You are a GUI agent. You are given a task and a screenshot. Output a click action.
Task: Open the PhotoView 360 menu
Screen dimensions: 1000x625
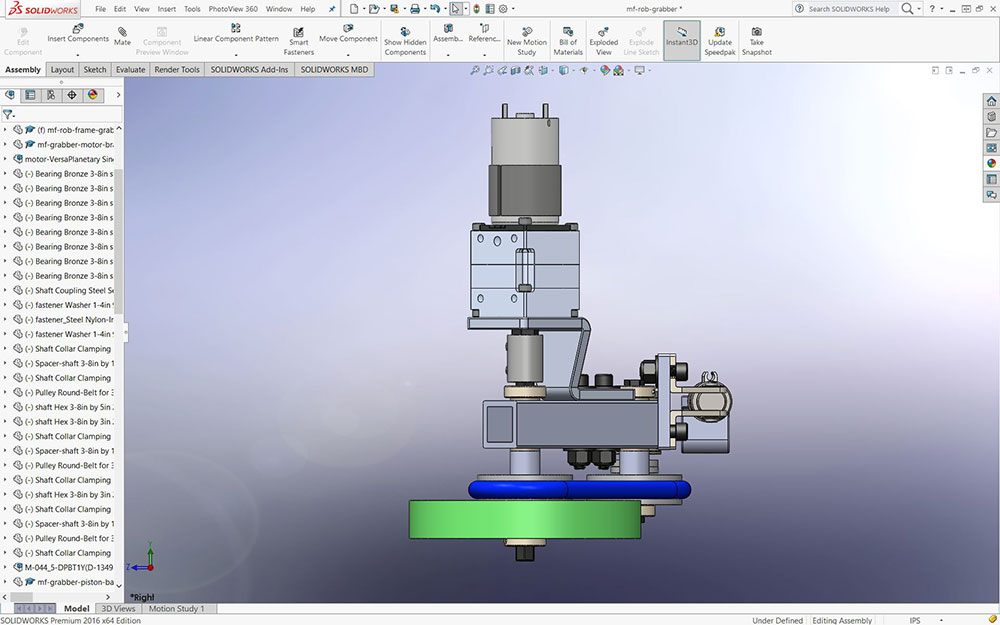pyautogui.click(x=232, y=9)
